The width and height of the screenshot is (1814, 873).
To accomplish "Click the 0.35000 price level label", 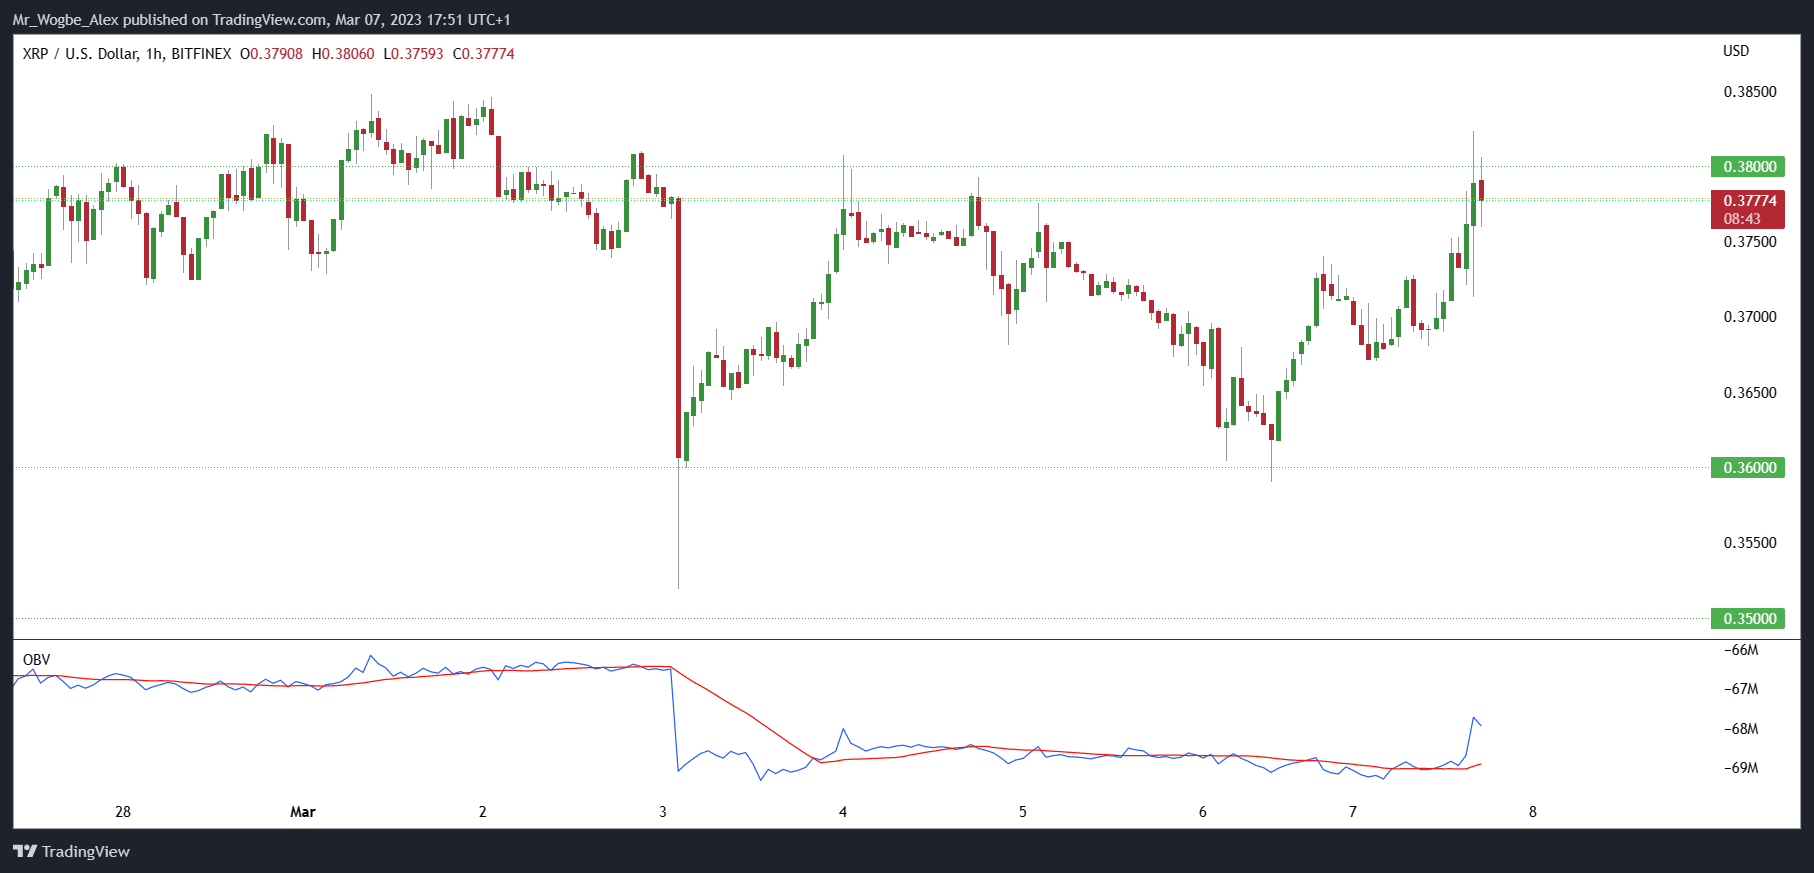I will pos(1748,619).
